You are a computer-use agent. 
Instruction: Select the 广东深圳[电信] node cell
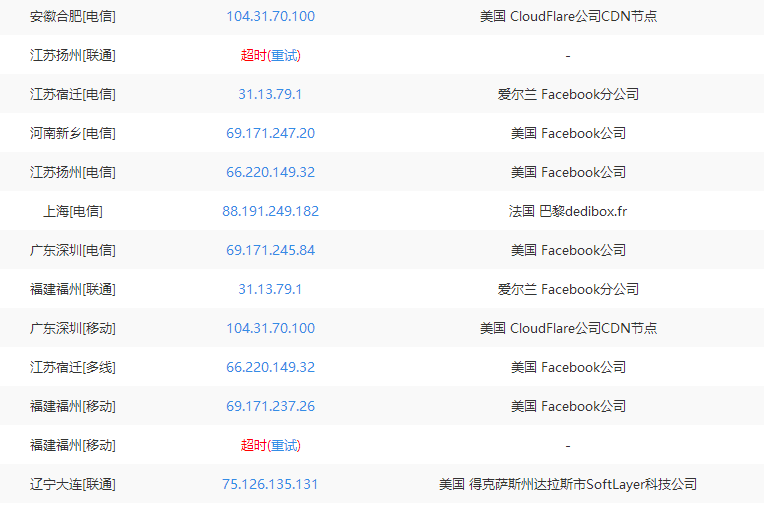point(73,250)
